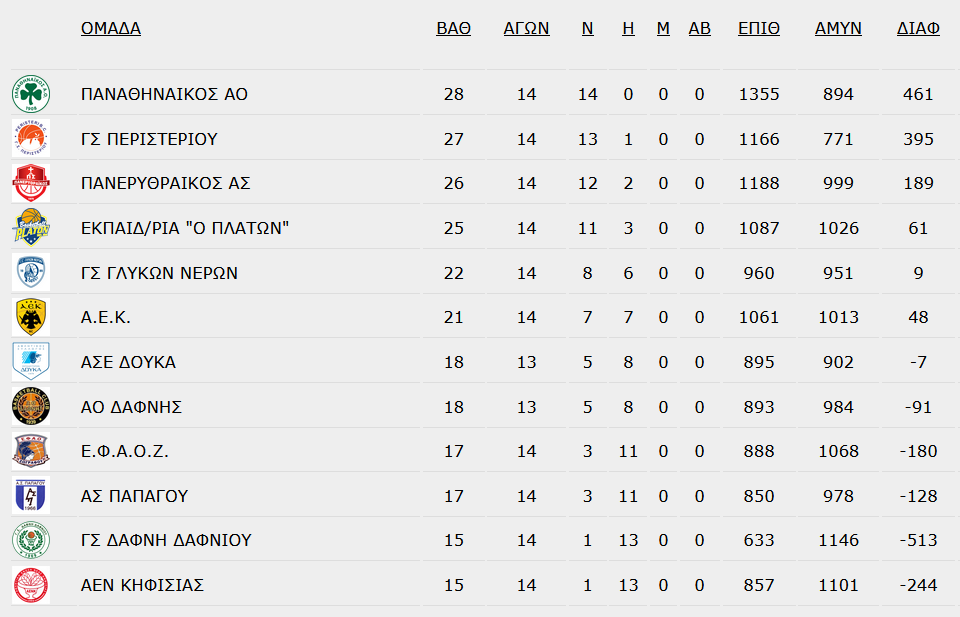Click the ΑΟ Δάφνης black round logo
The image size is (960, 617).
pyautogui.click(x=31, y=406)
